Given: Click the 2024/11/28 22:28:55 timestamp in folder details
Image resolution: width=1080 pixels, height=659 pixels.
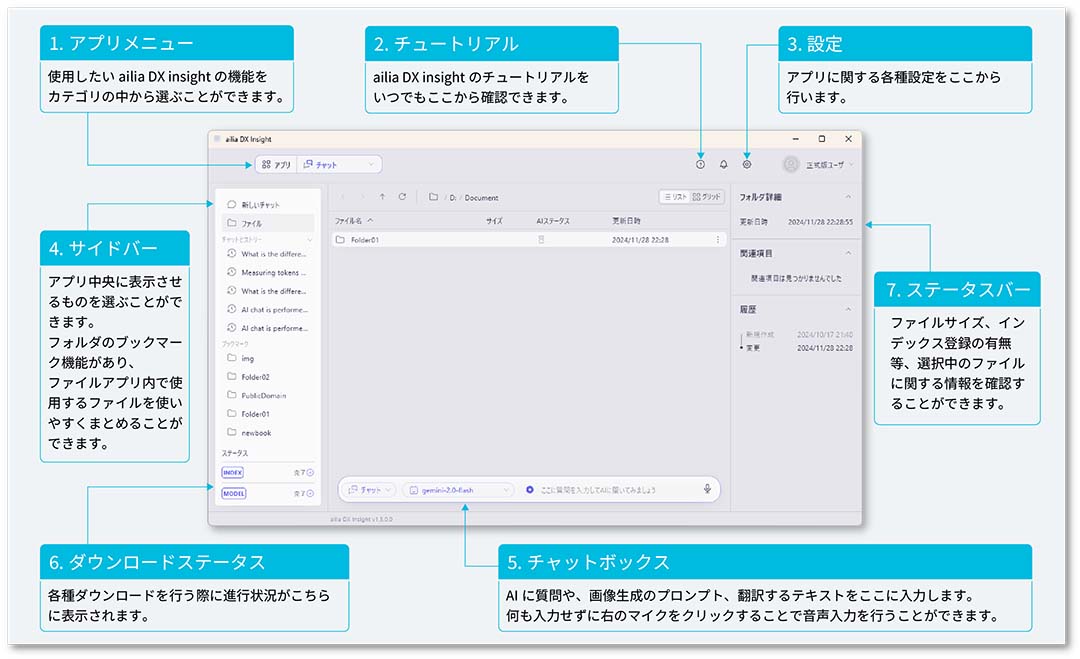Looking at the screenshot, I should [x=820, y=222].
